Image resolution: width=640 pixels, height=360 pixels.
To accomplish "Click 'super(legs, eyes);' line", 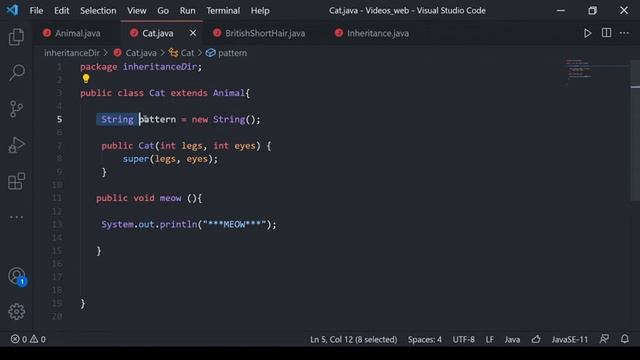I will tap(171, 159).
